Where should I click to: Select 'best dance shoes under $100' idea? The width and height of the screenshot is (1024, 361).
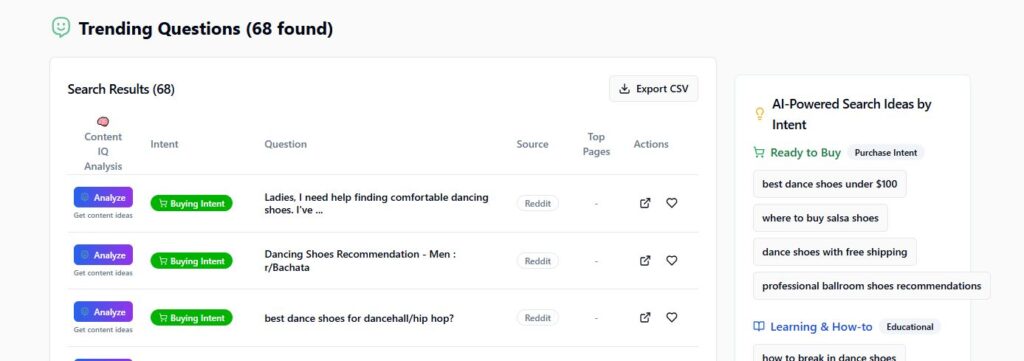coord(829,184)
